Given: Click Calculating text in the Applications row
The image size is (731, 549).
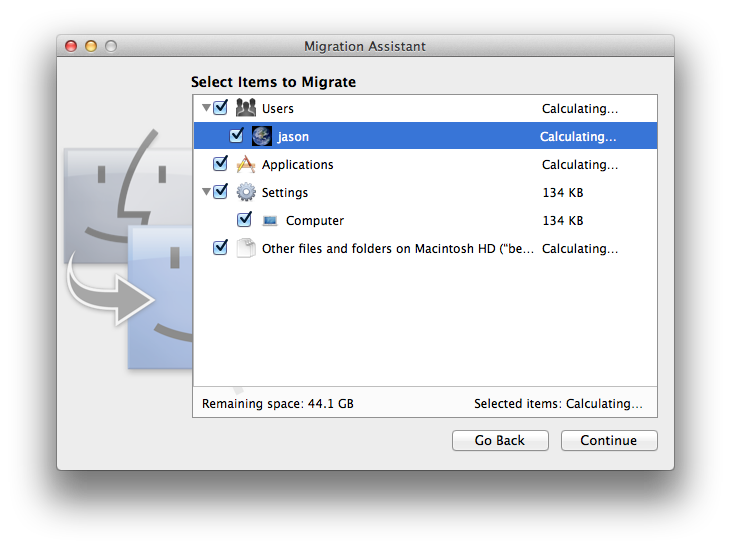Looking at the screenshot, I should pyautogui.click(x=579, y=165).
